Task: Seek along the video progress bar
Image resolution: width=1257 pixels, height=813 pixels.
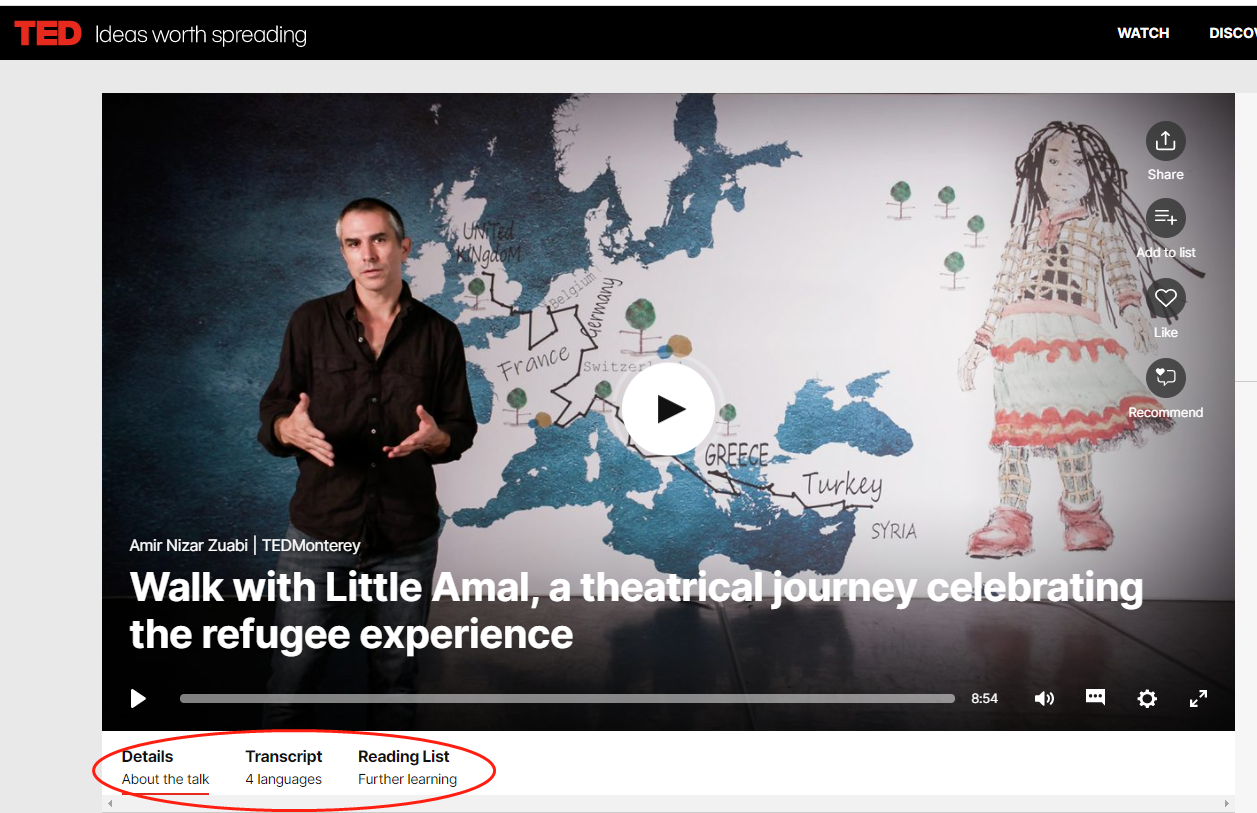Action: [x=567, y=699]
